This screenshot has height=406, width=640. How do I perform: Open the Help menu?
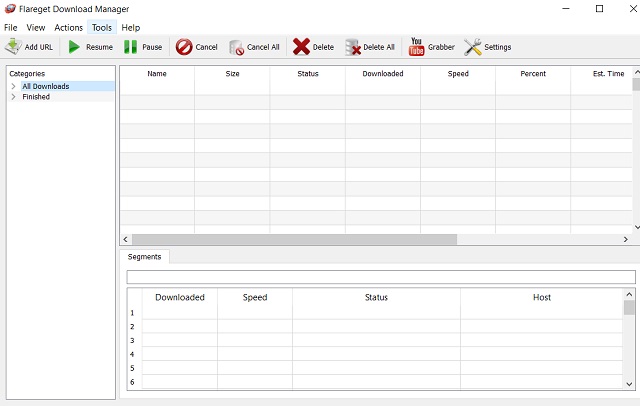[x=131, y=27]
